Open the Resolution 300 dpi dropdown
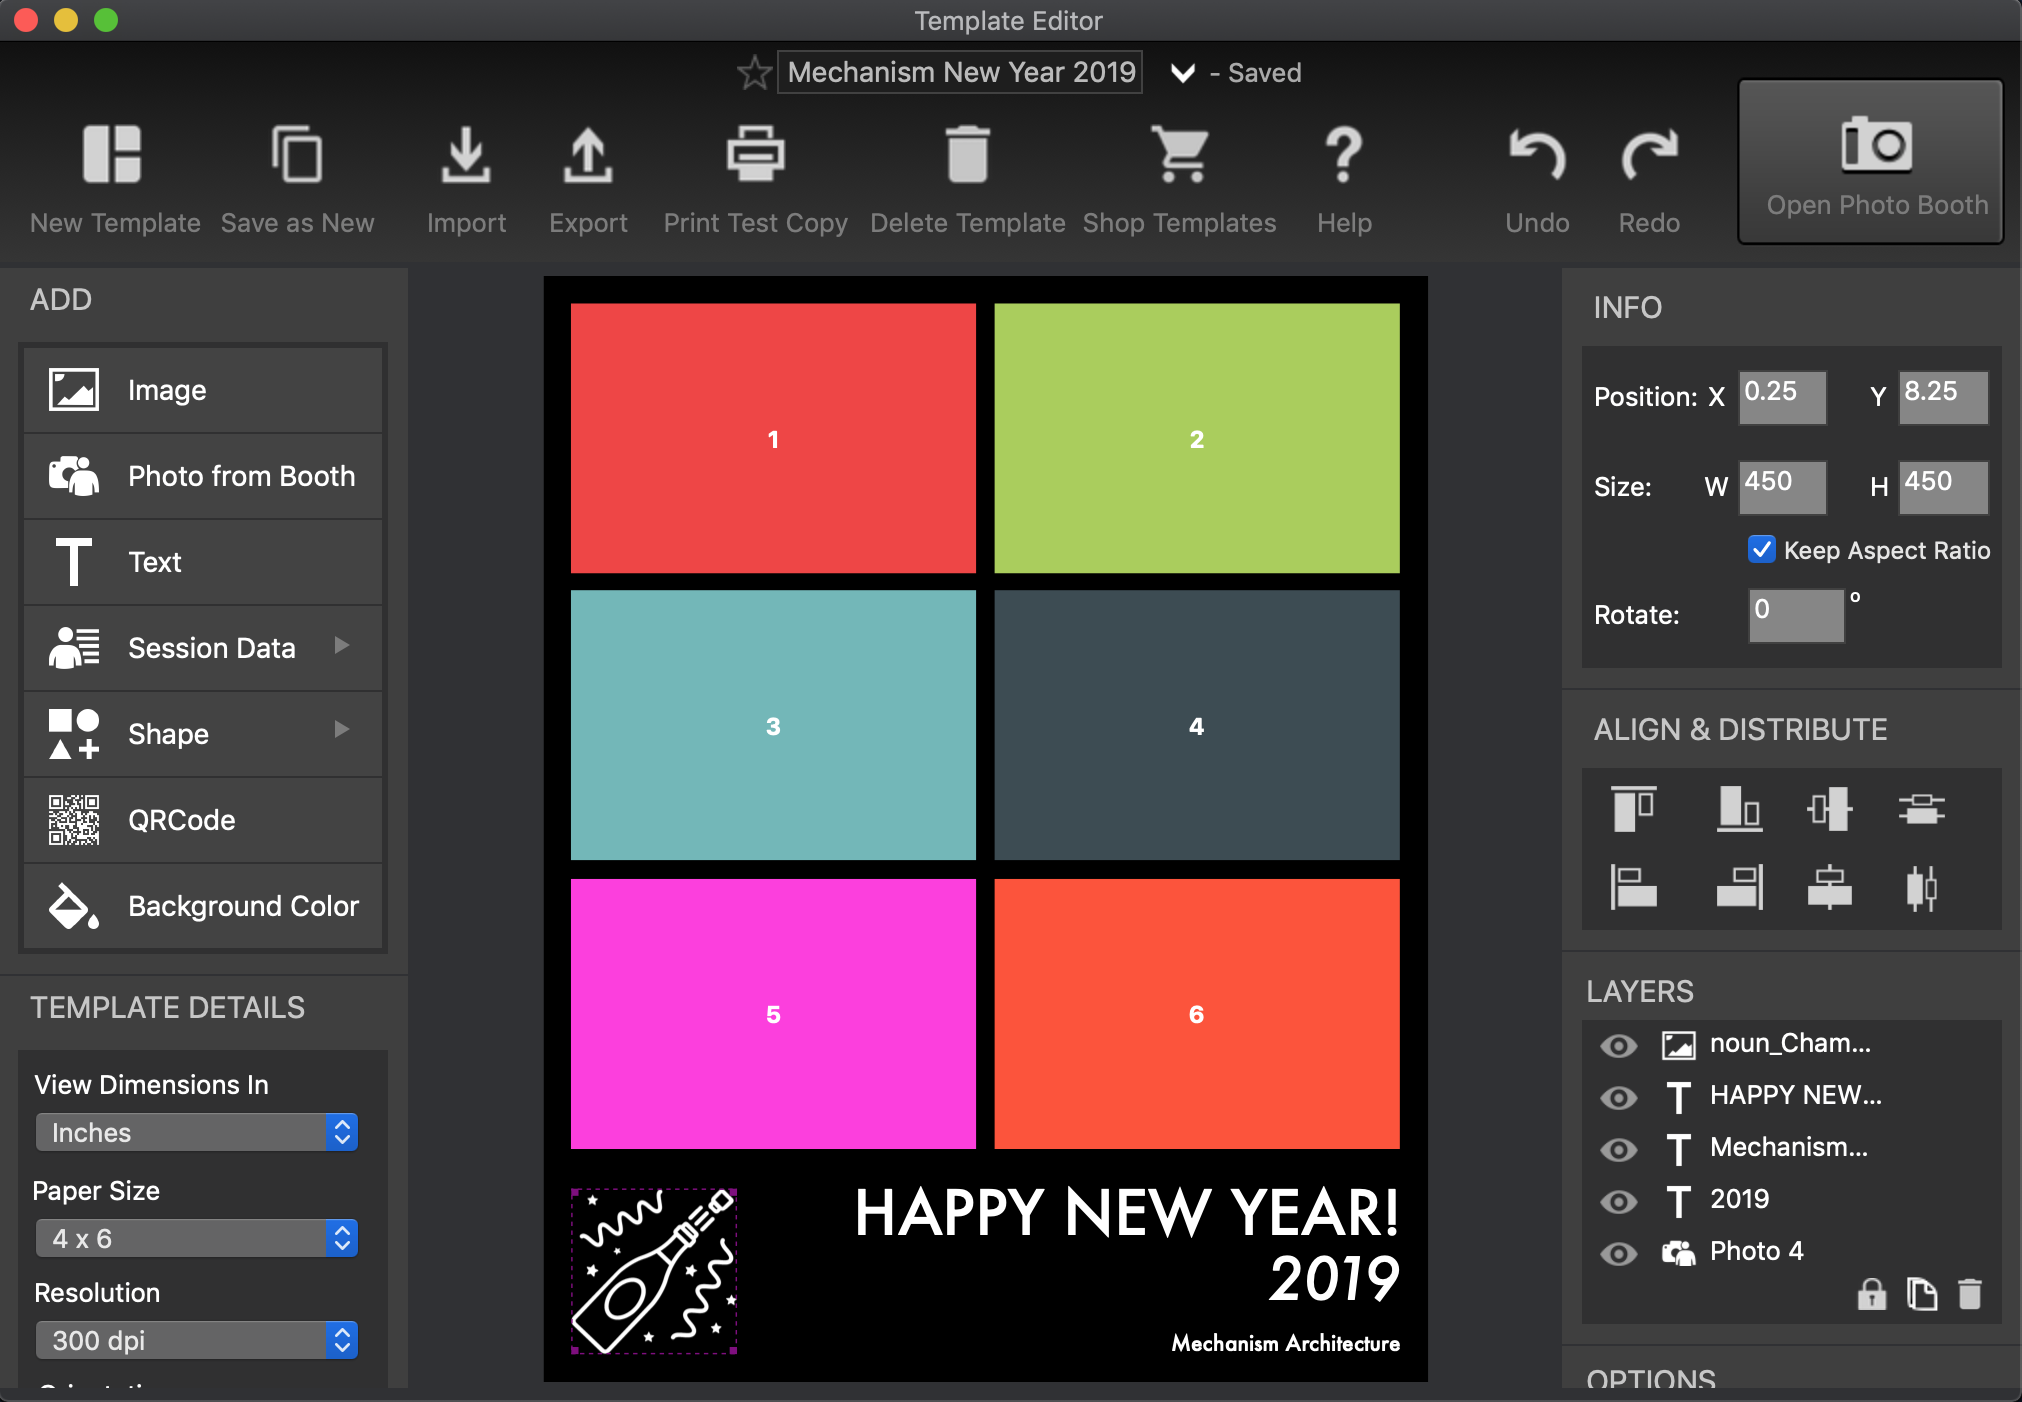The image size is (2022, 1402). click(x=197, y=1340)
